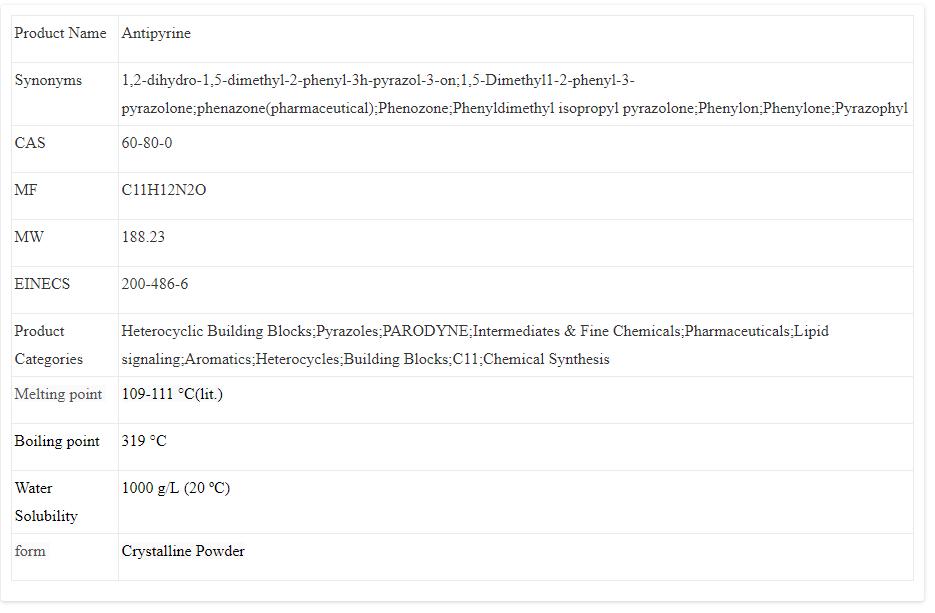Click the "Synonyms" row label
The image size is (935, 613).
pos(48,81)
